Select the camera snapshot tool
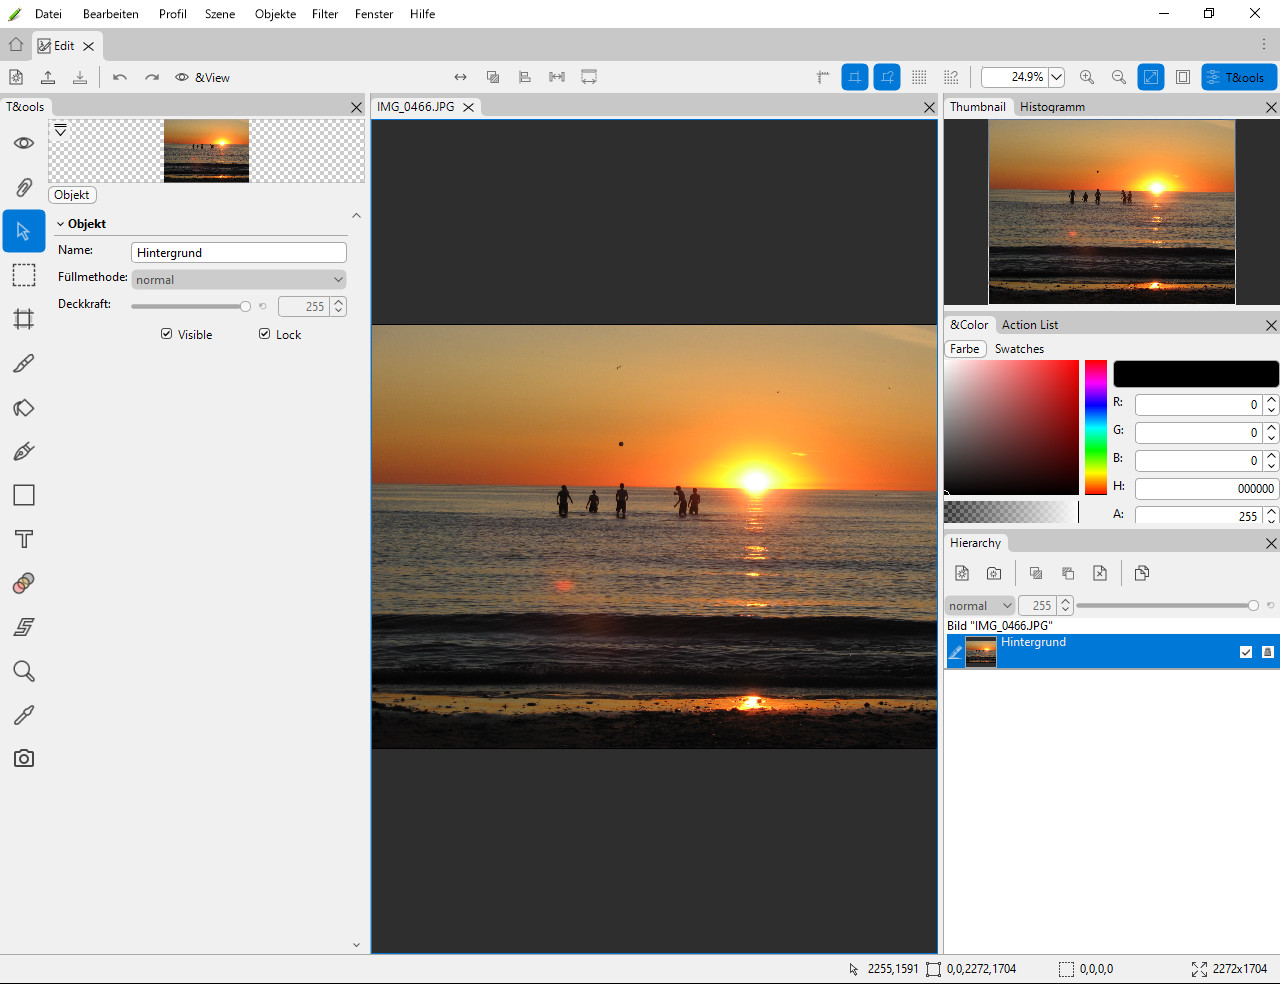The height and width of the screenshot is (984, 1280). 24,759
